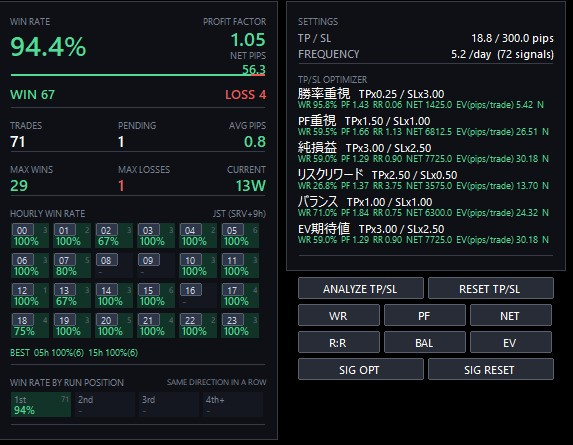Choose the BAL optimization button
This screenshot has width=573, height=445.
425,342
